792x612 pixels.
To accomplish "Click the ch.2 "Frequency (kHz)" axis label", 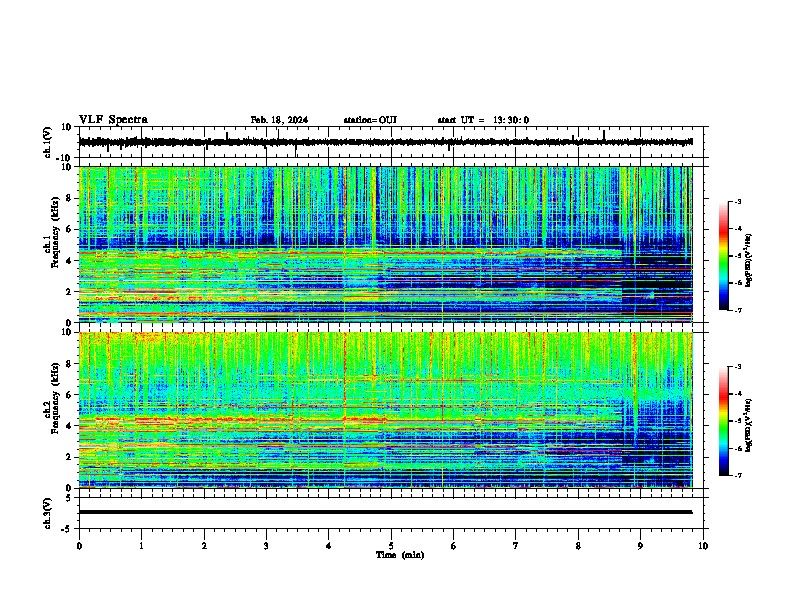I will 55,397.
